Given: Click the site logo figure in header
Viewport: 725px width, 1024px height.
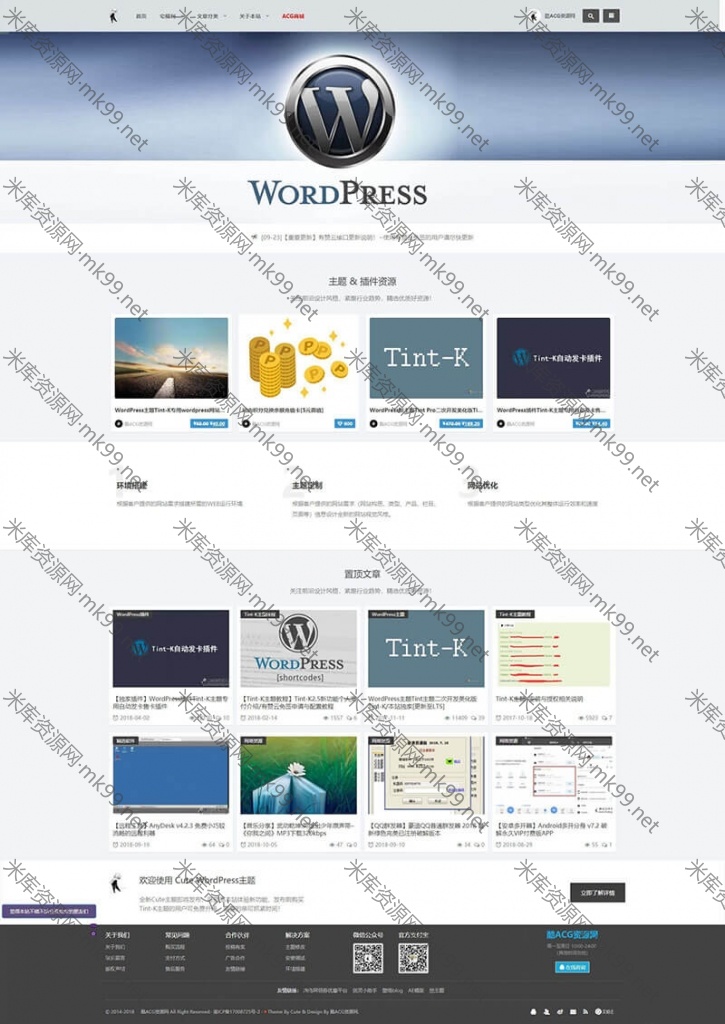Looking at the screenshot, I should [x=114, y=16].
